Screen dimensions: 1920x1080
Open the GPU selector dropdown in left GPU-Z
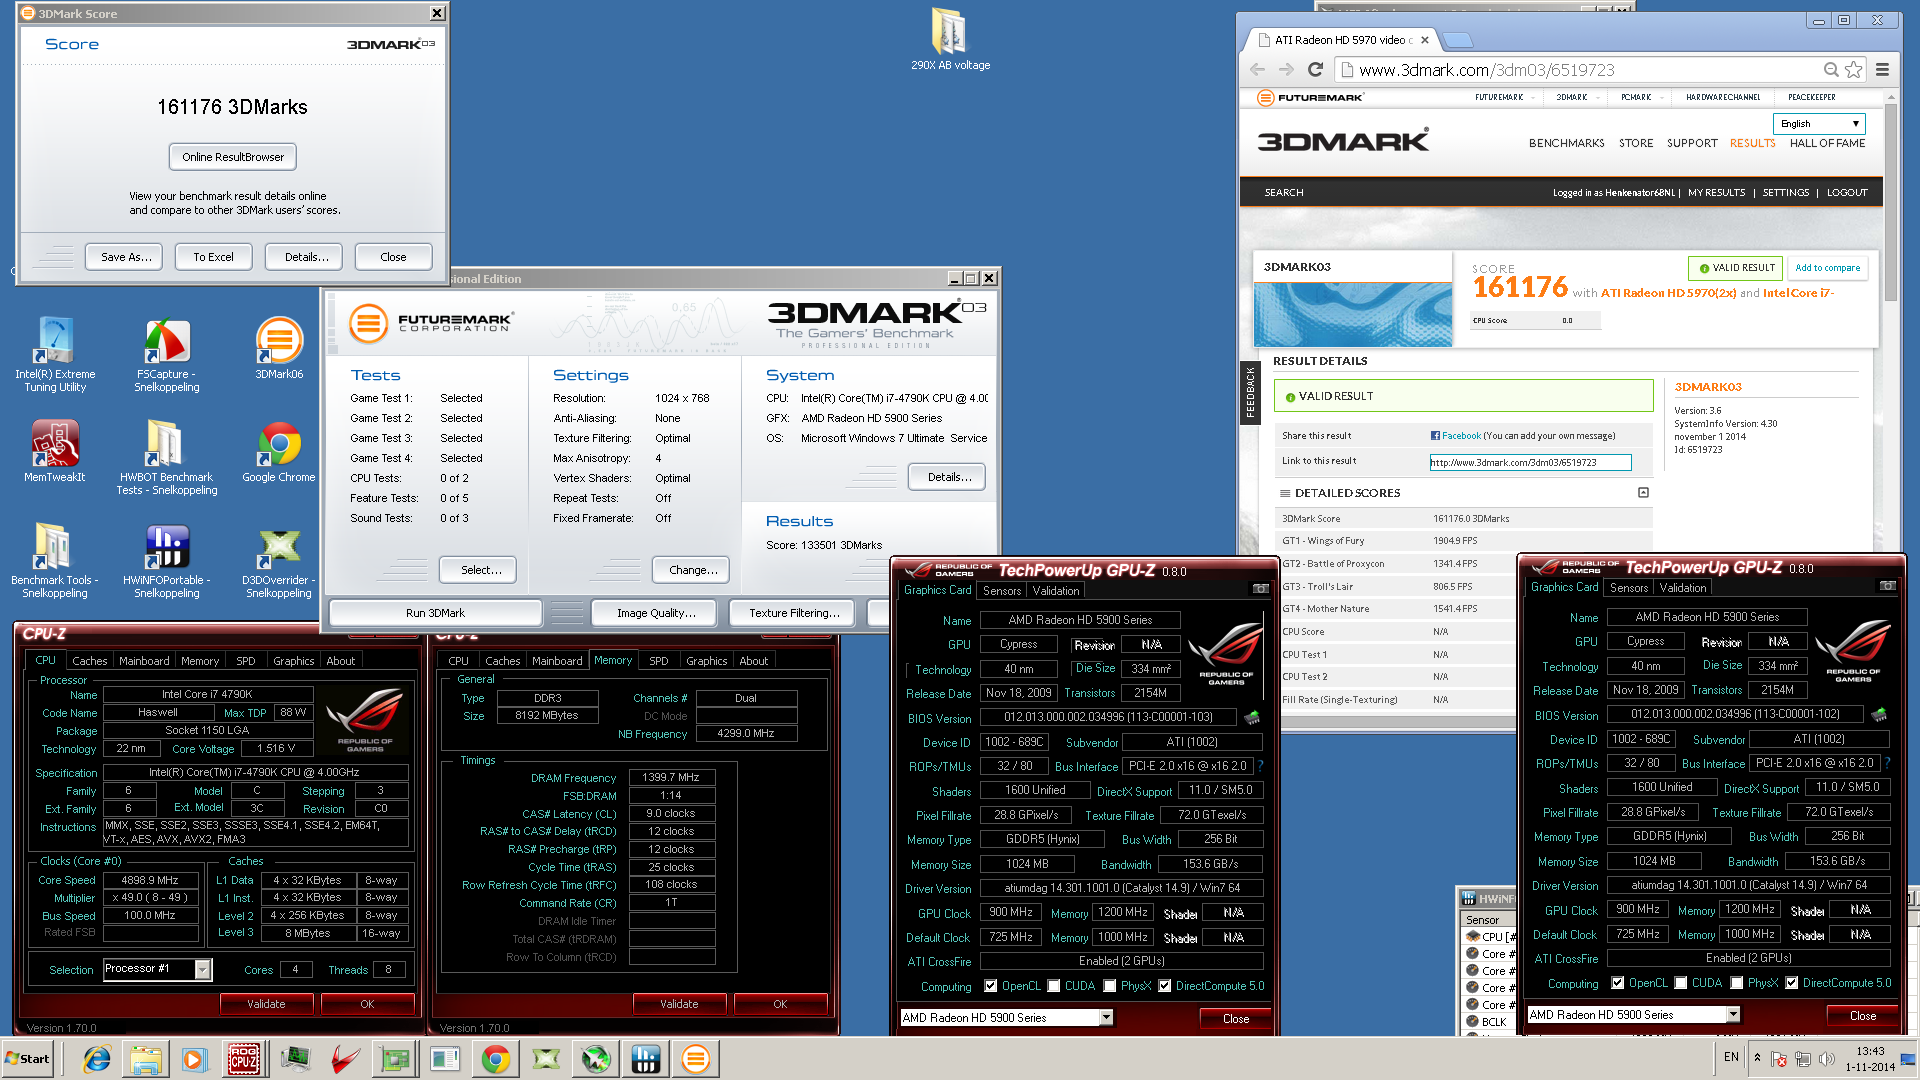tap(1106, 1018)
